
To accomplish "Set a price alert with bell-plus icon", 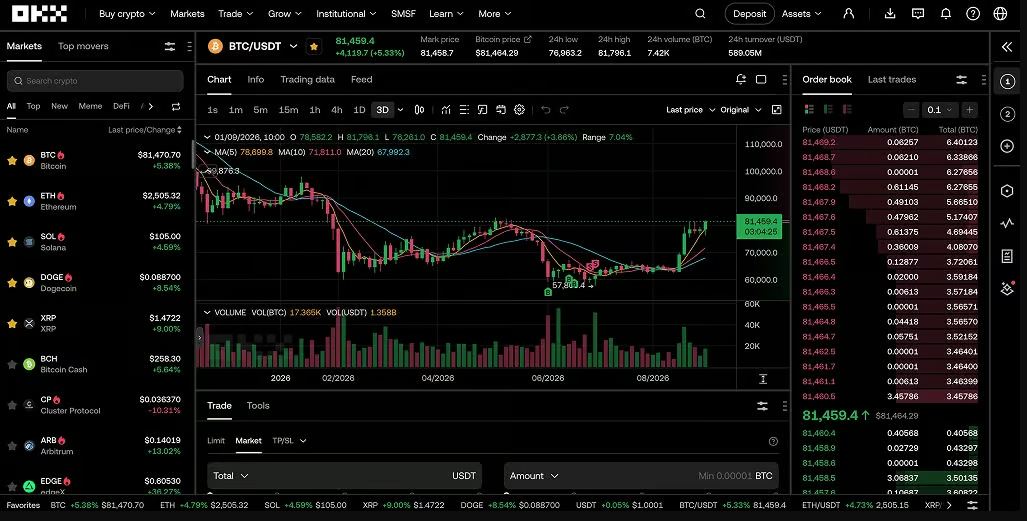I will 741,79.
